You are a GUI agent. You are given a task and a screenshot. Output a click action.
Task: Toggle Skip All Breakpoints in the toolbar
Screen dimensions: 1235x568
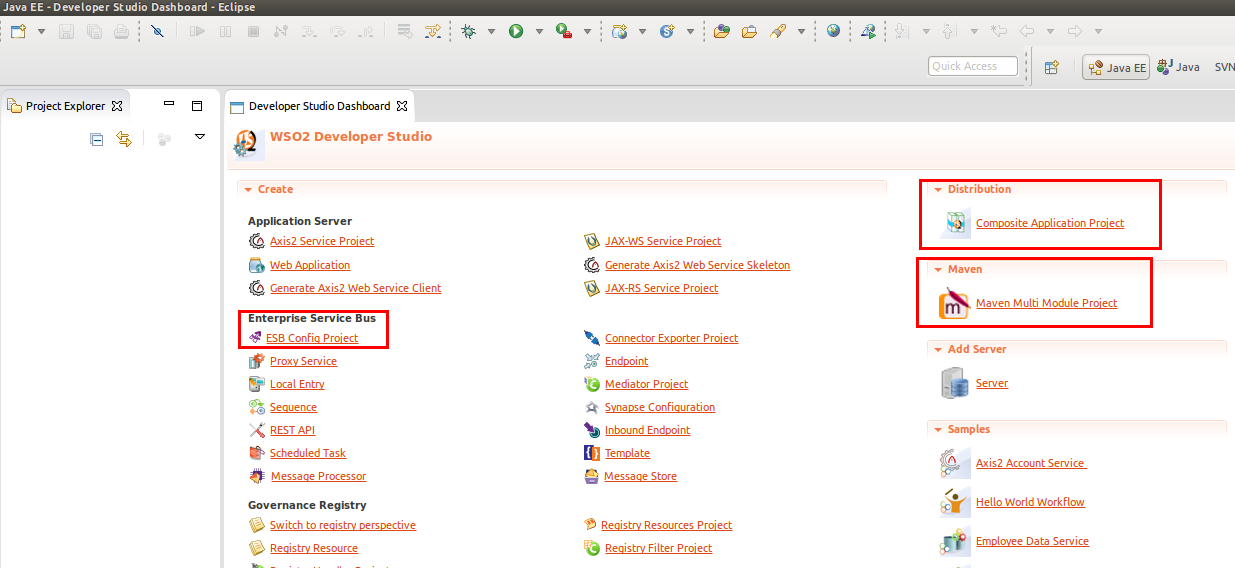[157, 31]
